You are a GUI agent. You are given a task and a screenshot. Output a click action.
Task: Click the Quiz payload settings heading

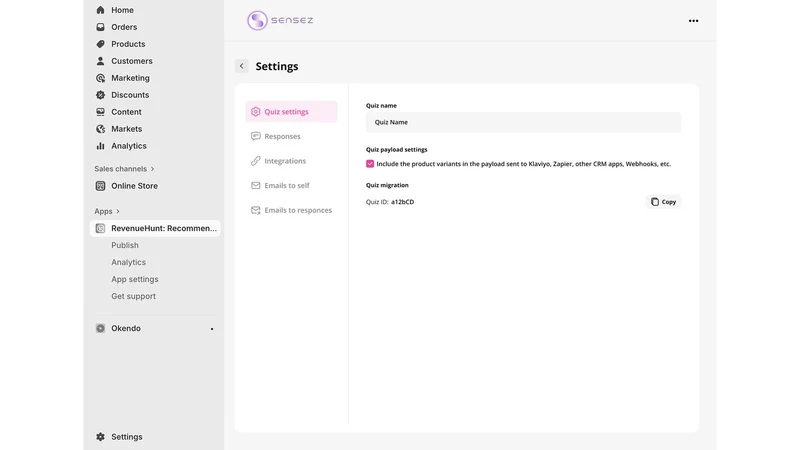(x=396, y=149)
